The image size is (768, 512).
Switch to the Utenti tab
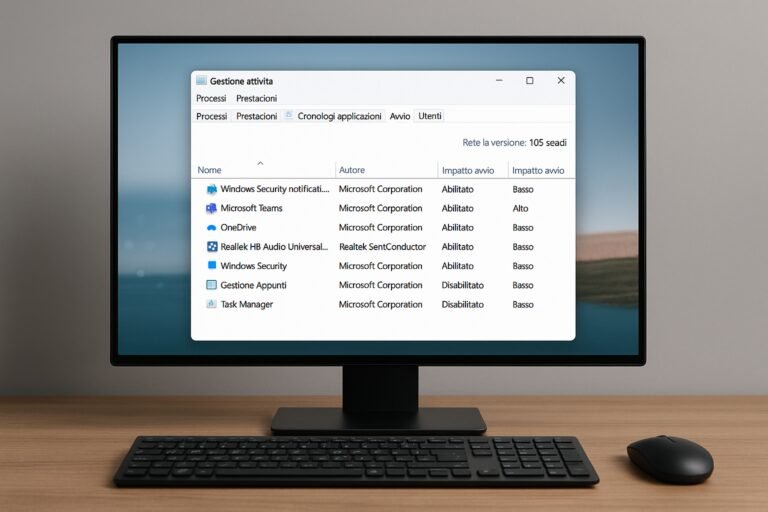point(430,116)
